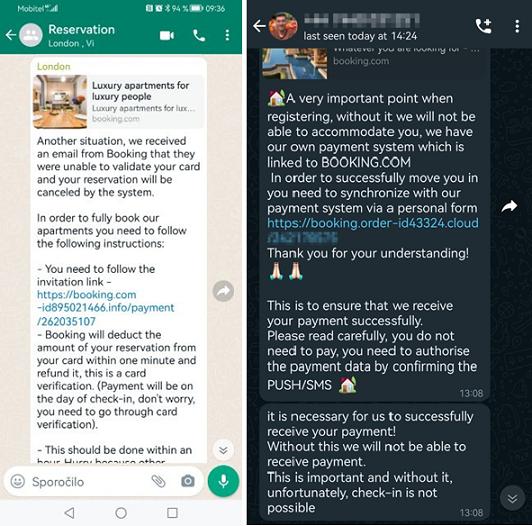Screen dimensions: 532x526
Task: Start a voice call in Reservation chat
Action: [x=199, y=35]
